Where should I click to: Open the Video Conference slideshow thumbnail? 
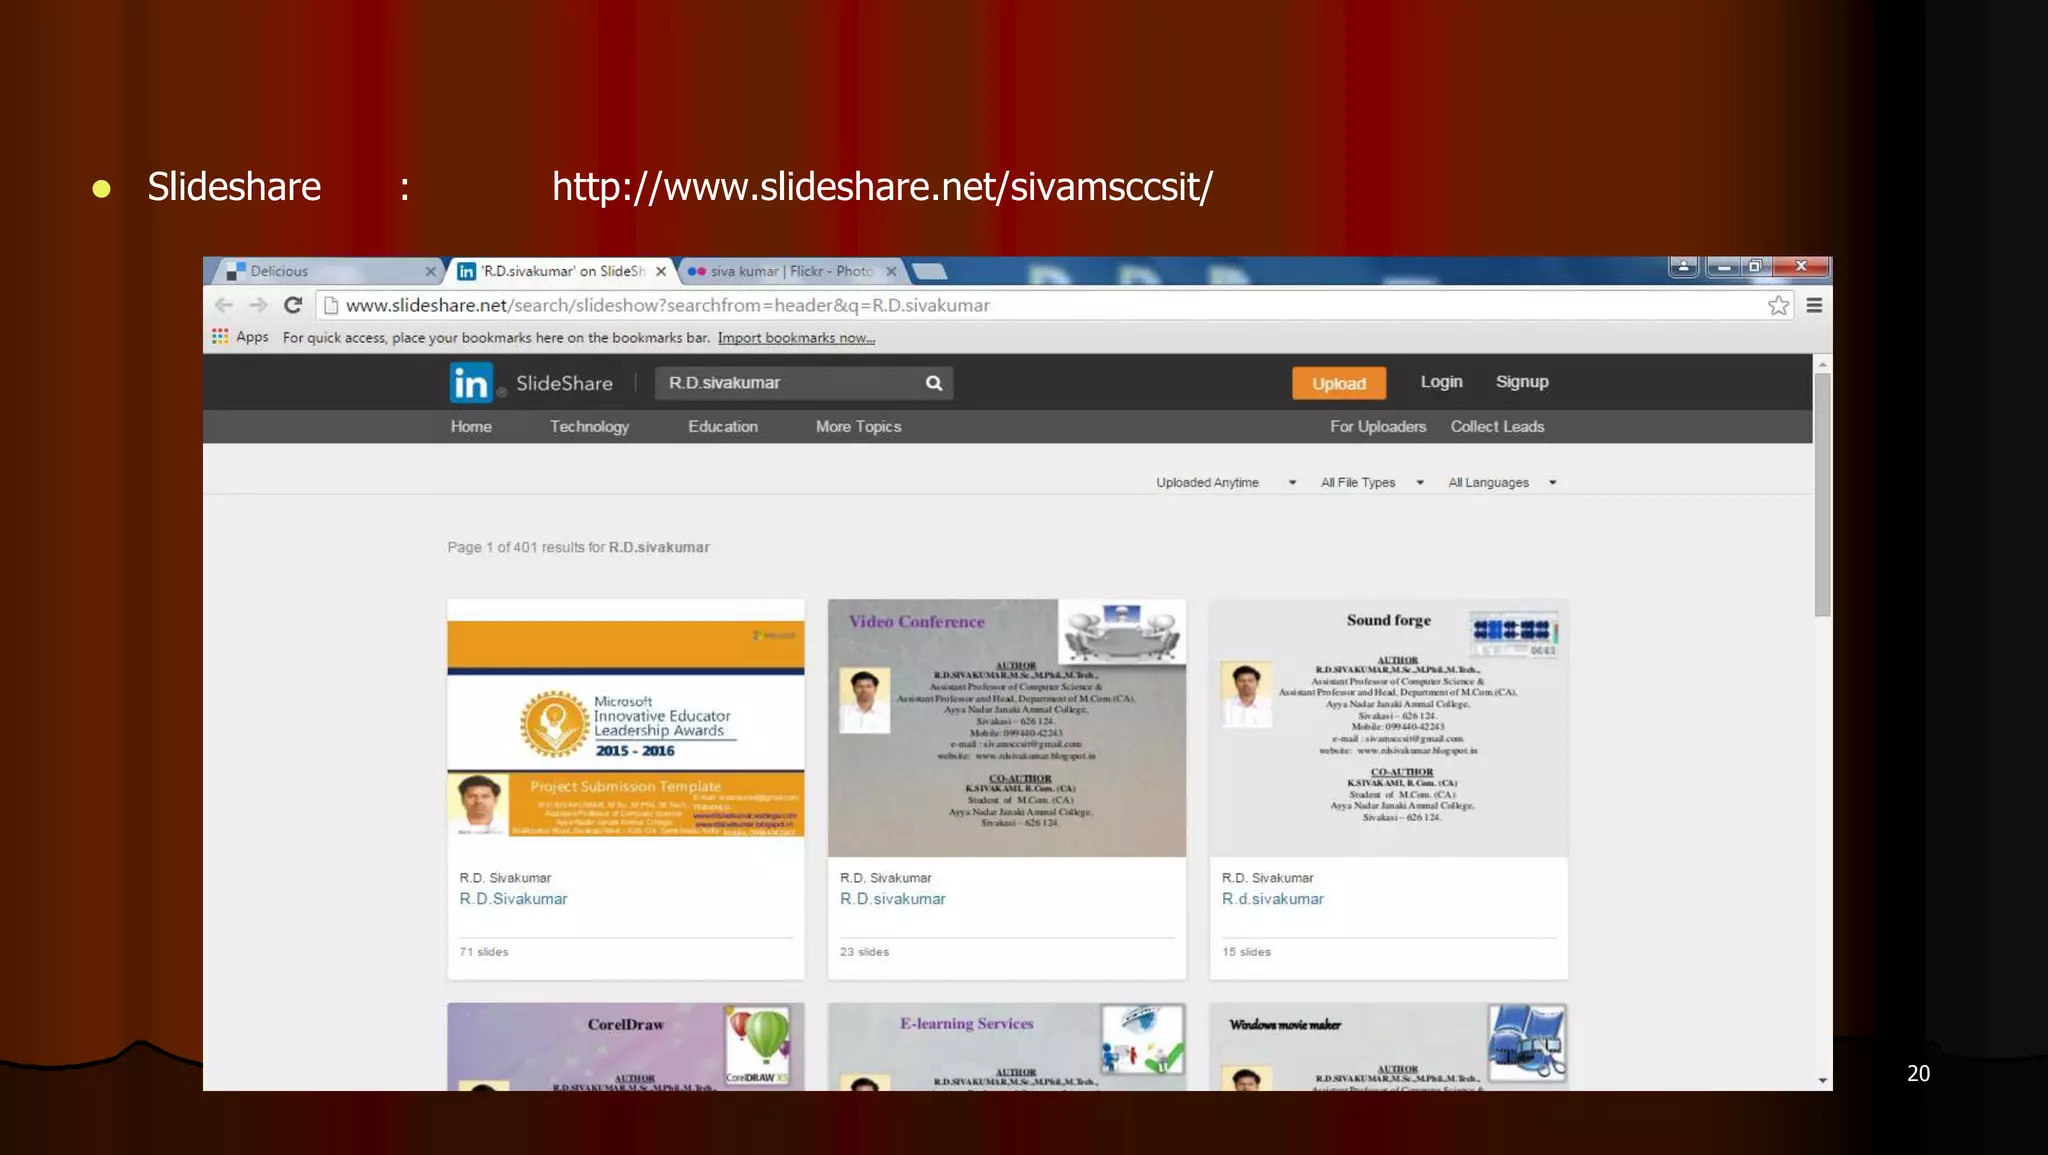click(1007, 727)
